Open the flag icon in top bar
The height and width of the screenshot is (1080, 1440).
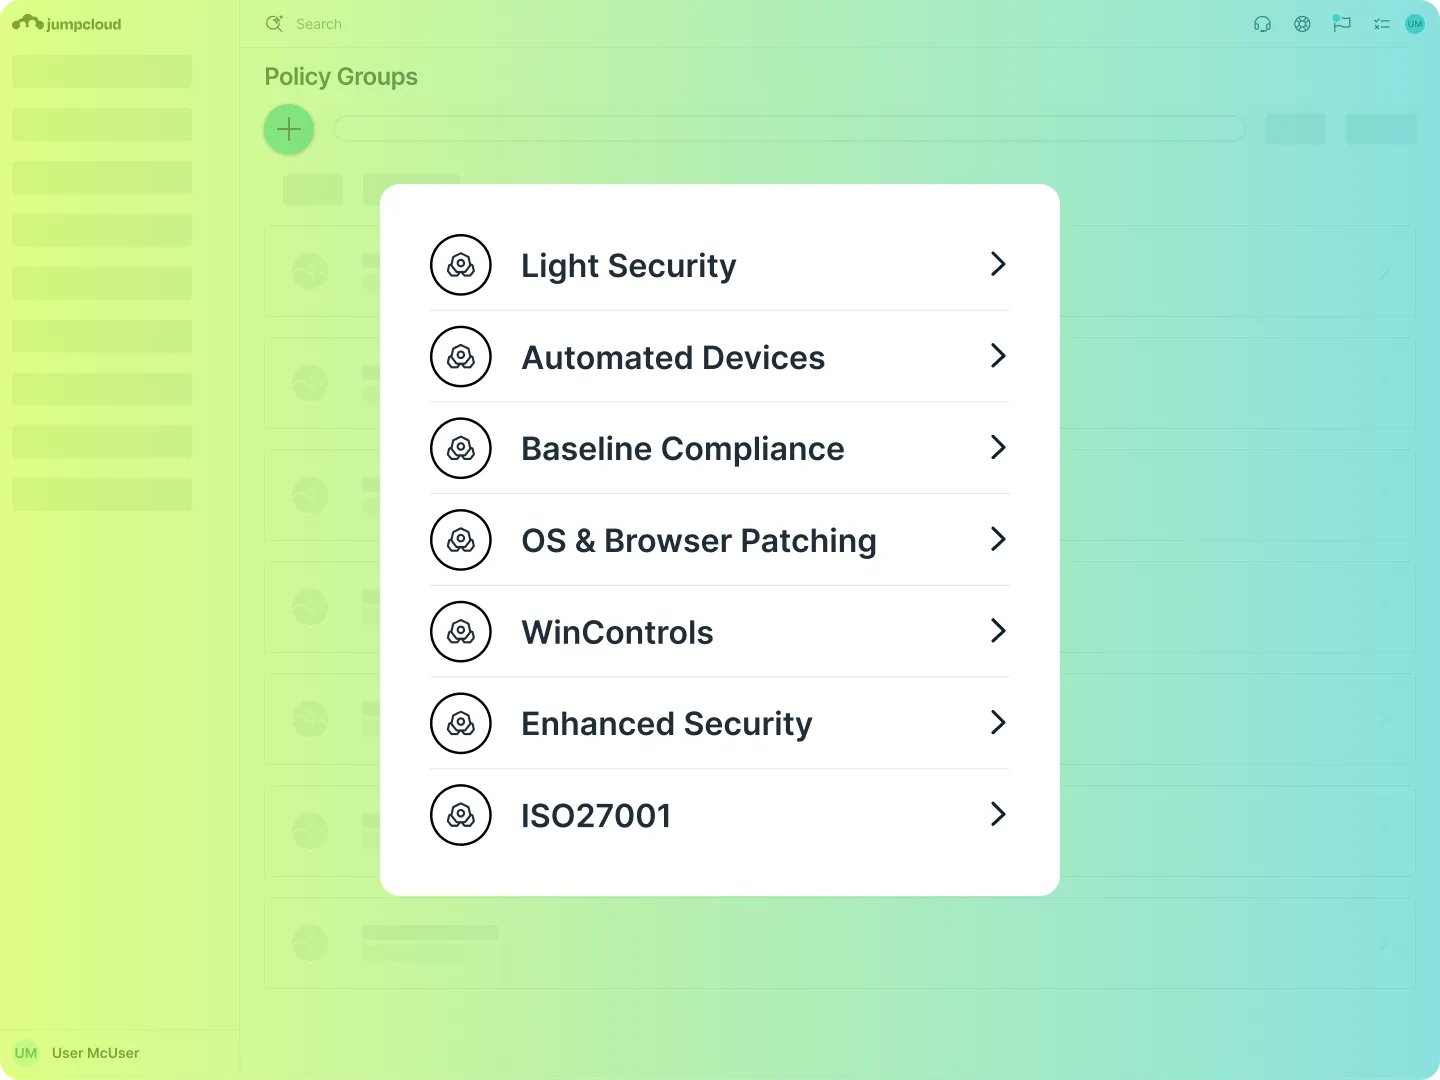(x=1342, y=24)
